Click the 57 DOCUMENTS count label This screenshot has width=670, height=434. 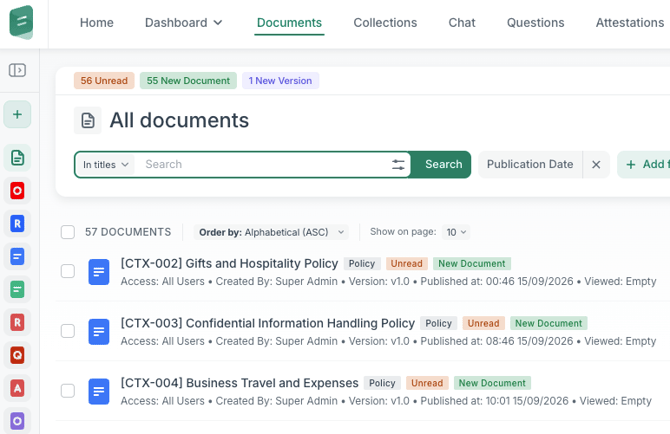pos(128,232)
